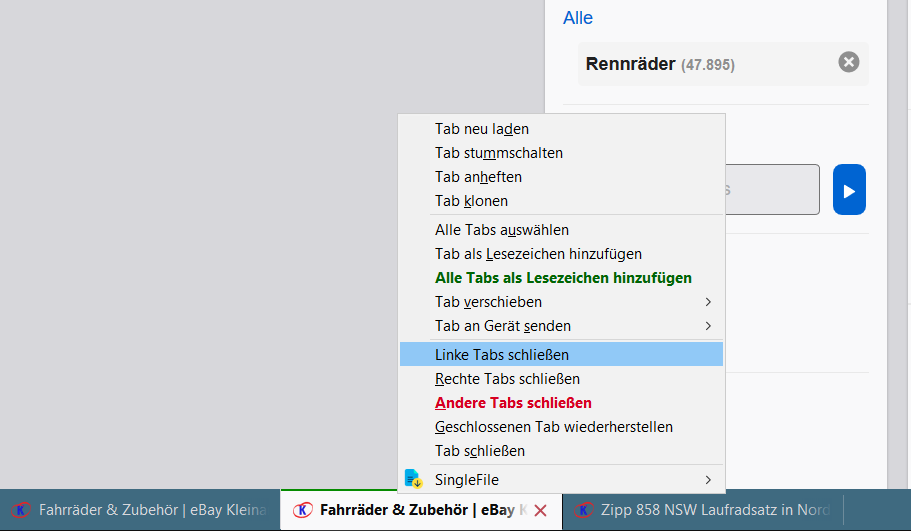Viewport: 911px width, 531px height.
Task: Click the gray input field beside the arrow
Action: 770,190
